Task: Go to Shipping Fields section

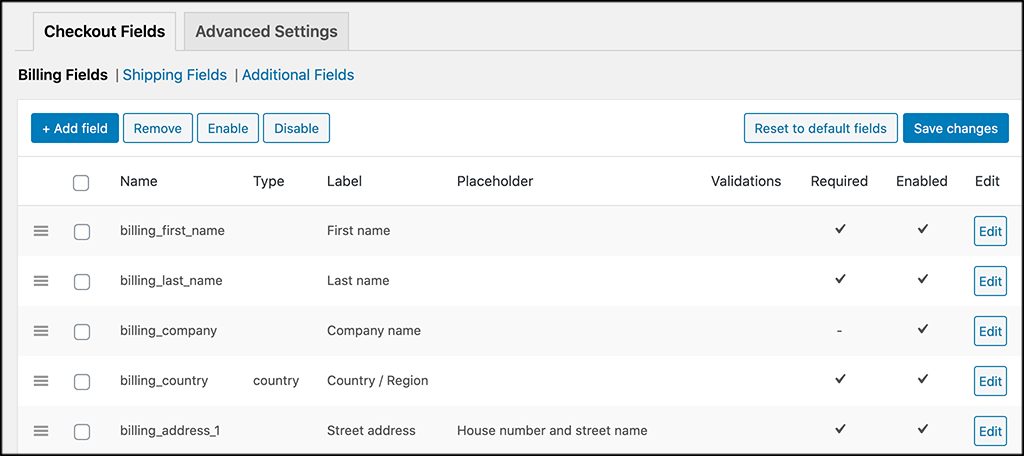Action: coord(174,75)
